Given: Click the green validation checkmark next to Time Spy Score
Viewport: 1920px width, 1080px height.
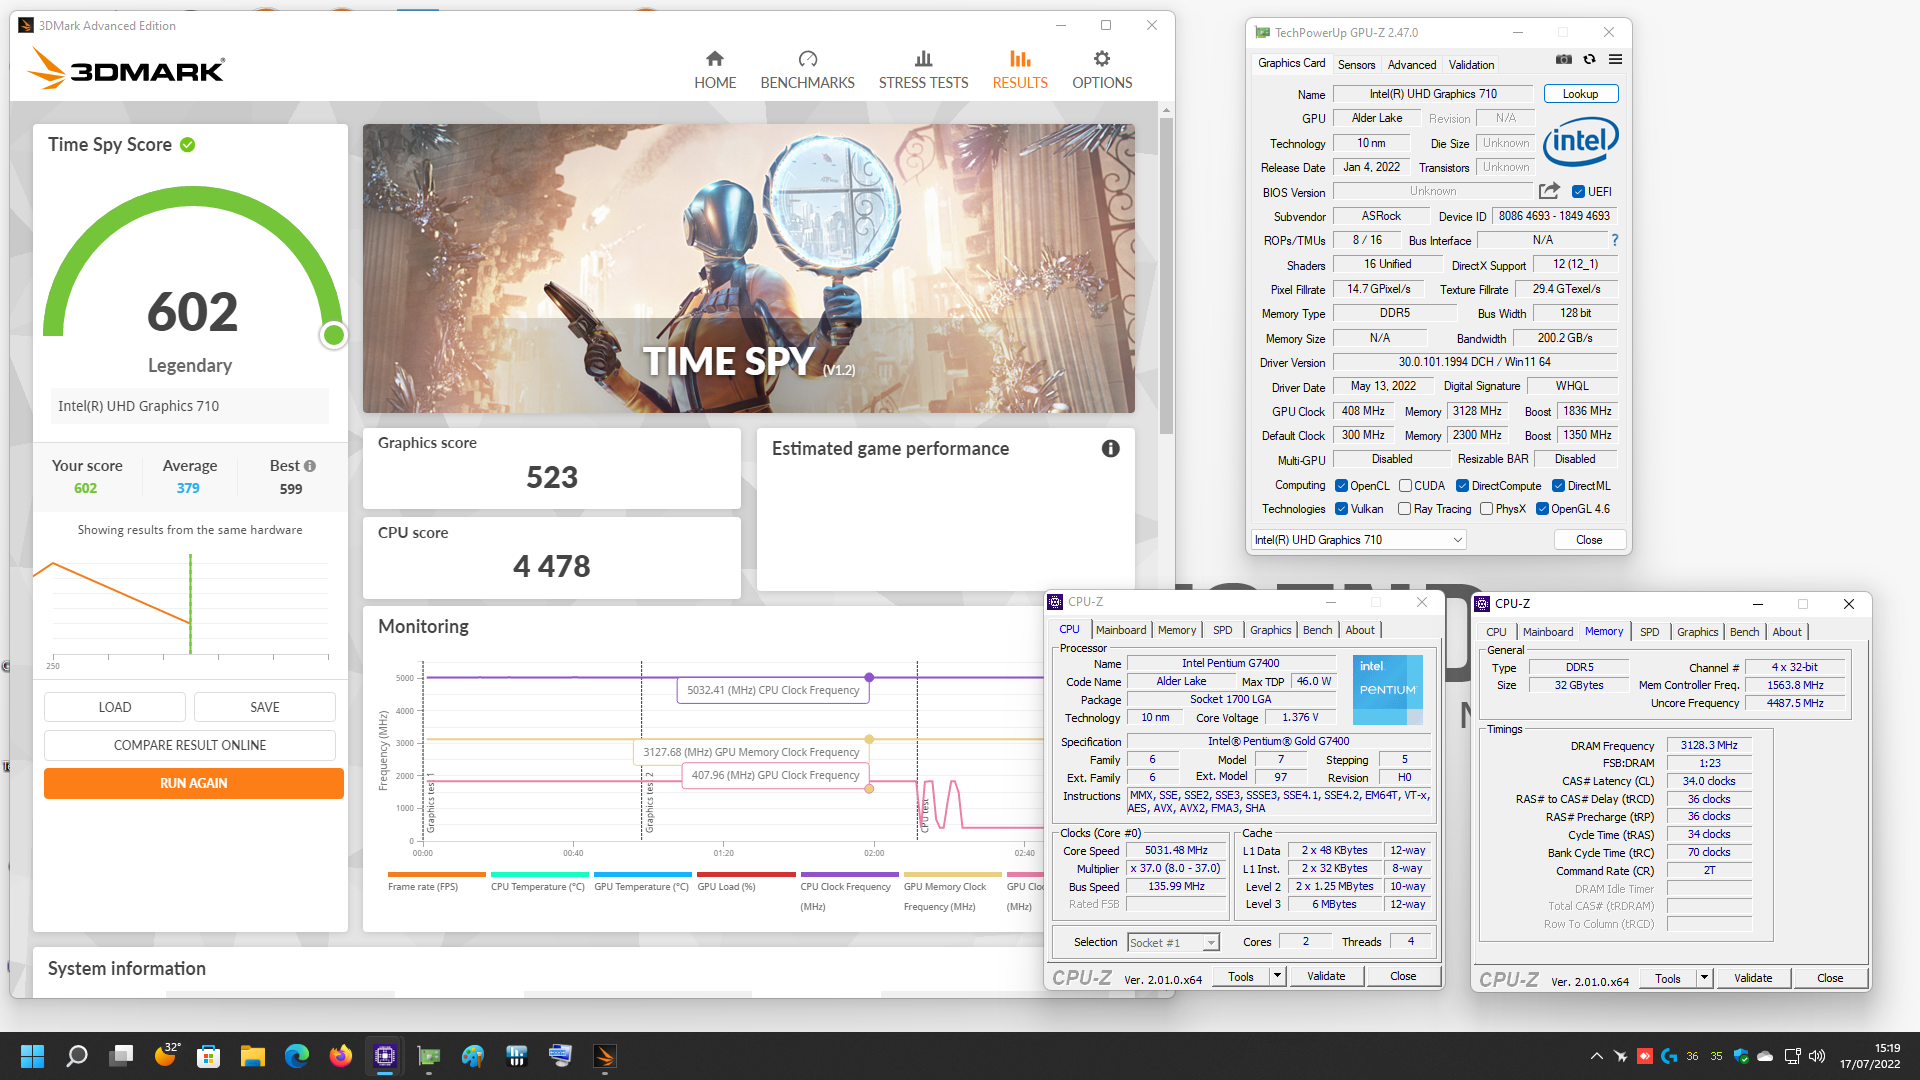Looking at the screenshot, I should [x=188, y=145].
